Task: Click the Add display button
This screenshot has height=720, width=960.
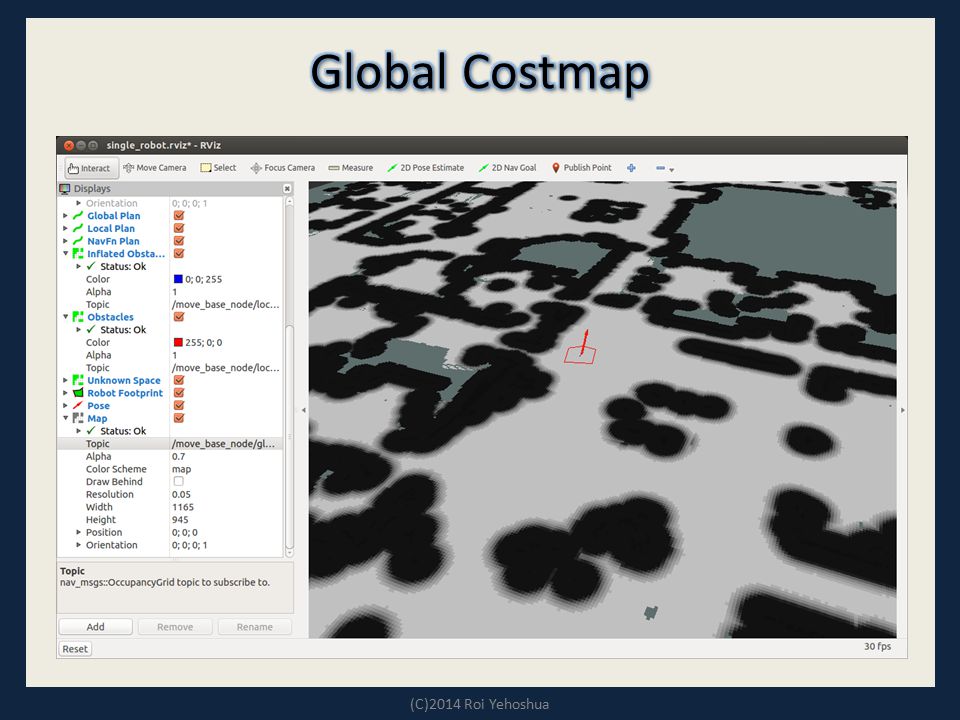Action: click(x=96, y=627)
